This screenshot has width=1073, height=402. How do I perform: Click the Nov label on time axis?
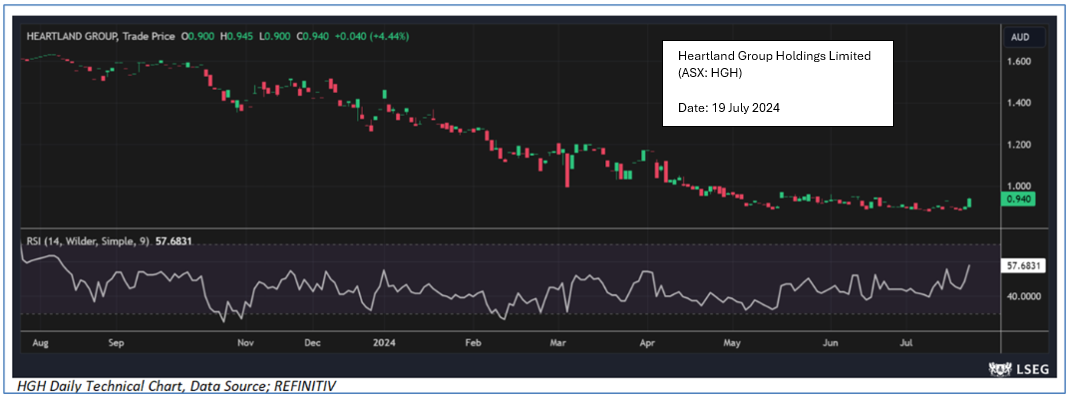coord(245,341)
